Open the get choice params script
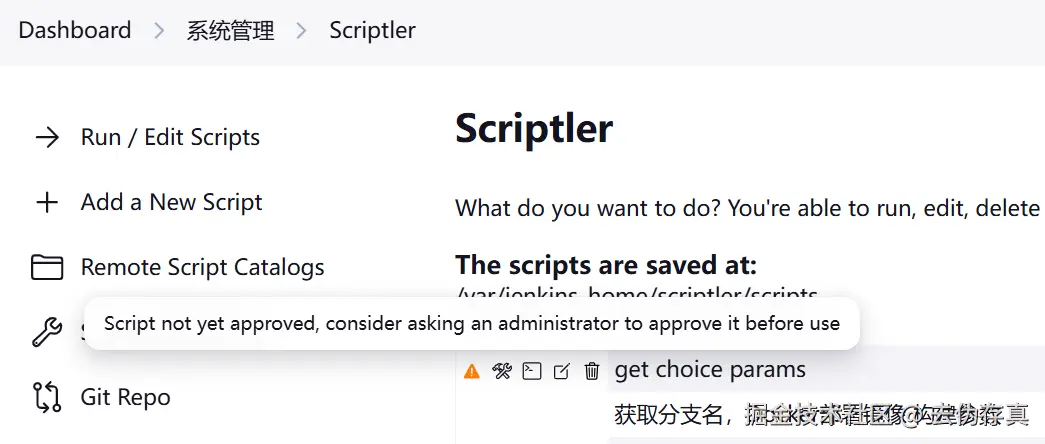1045x444 pixels. 710,369
